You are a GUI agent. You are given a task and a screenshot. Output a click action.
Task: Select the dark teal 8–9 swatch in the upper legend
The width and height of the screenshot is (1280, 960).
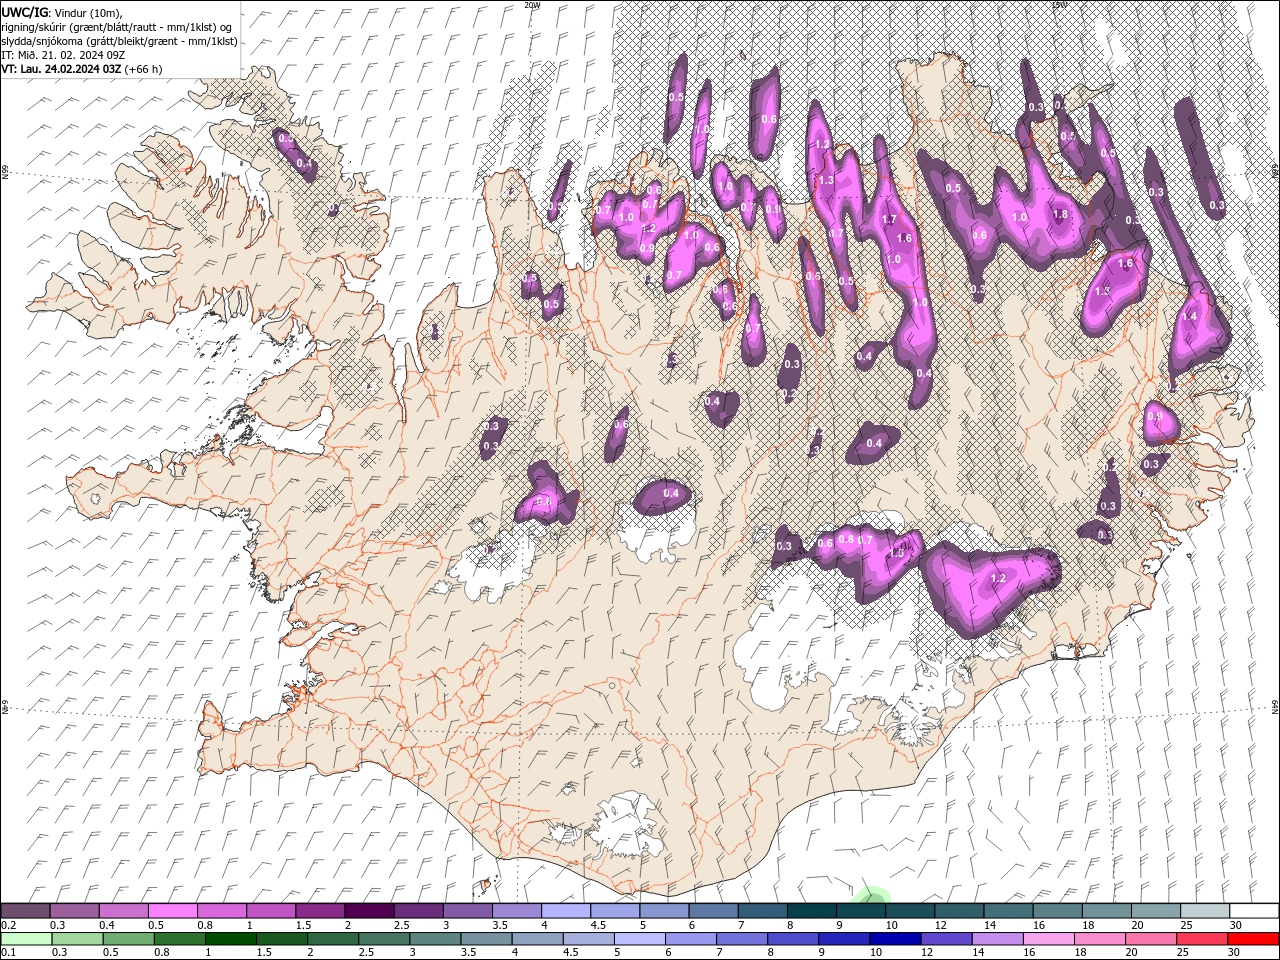811,911
